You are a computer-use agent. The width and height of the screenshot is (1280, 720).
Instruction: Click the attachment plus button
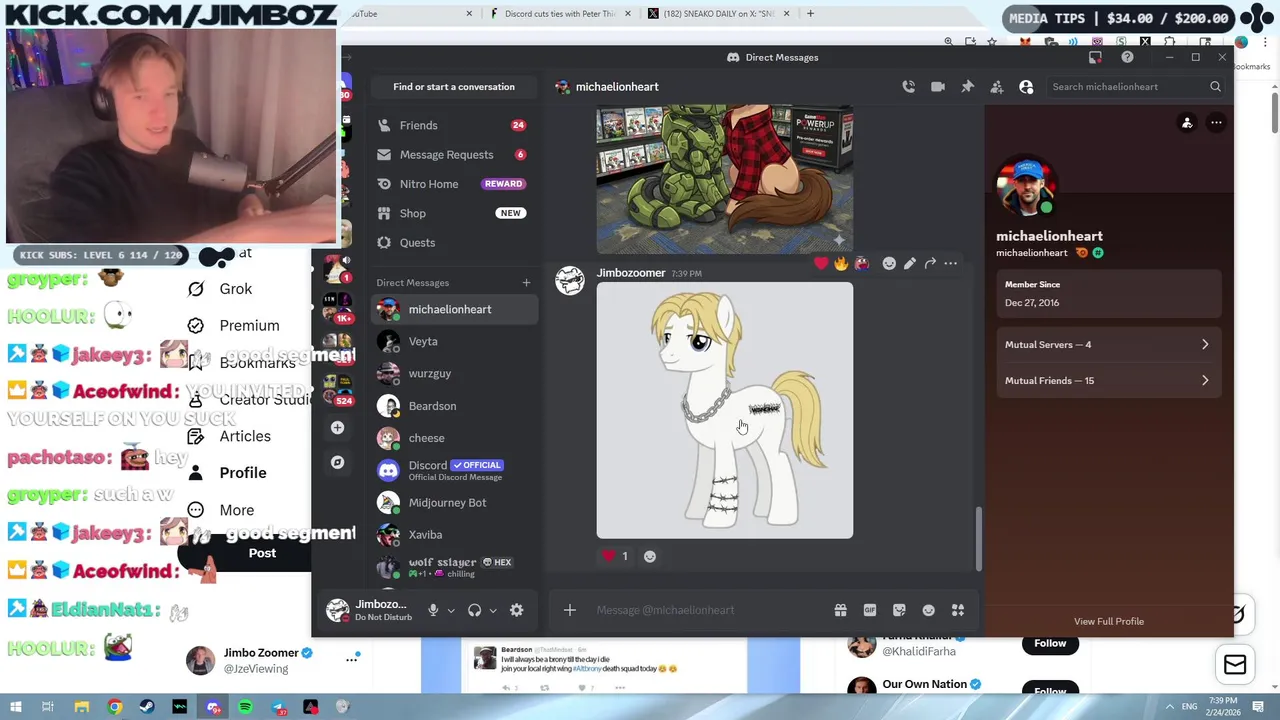tap(569, 610)
